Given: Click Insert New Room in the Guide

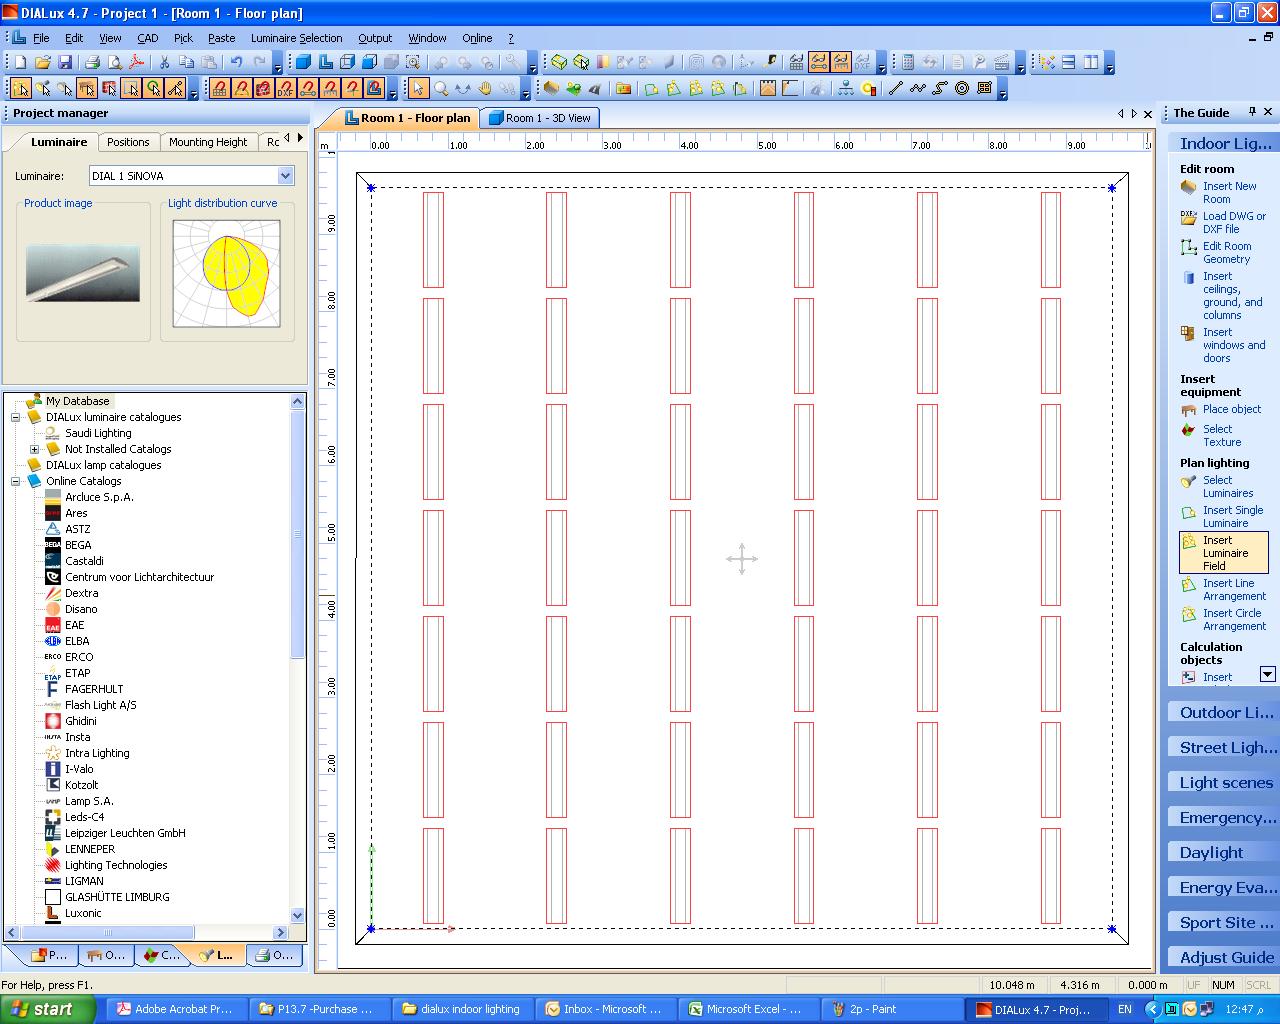Looking at the screenshot, I should [1229, 192].
